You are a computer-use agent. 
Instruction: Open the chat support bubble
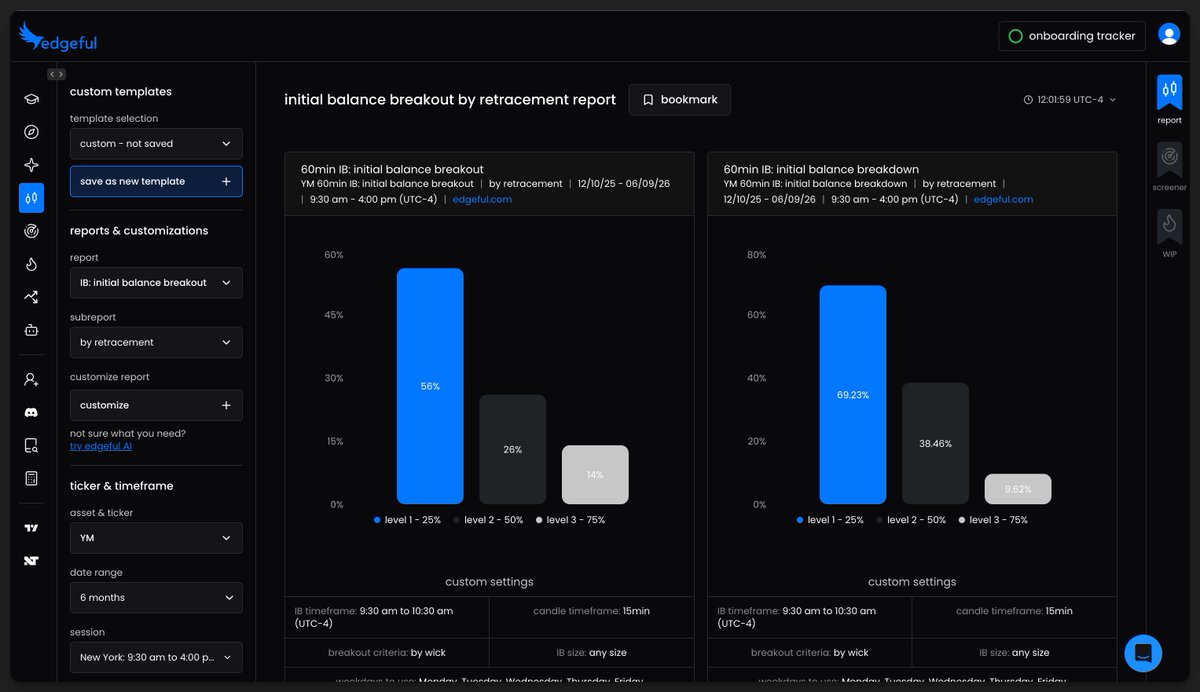(x=1143, y=653)
